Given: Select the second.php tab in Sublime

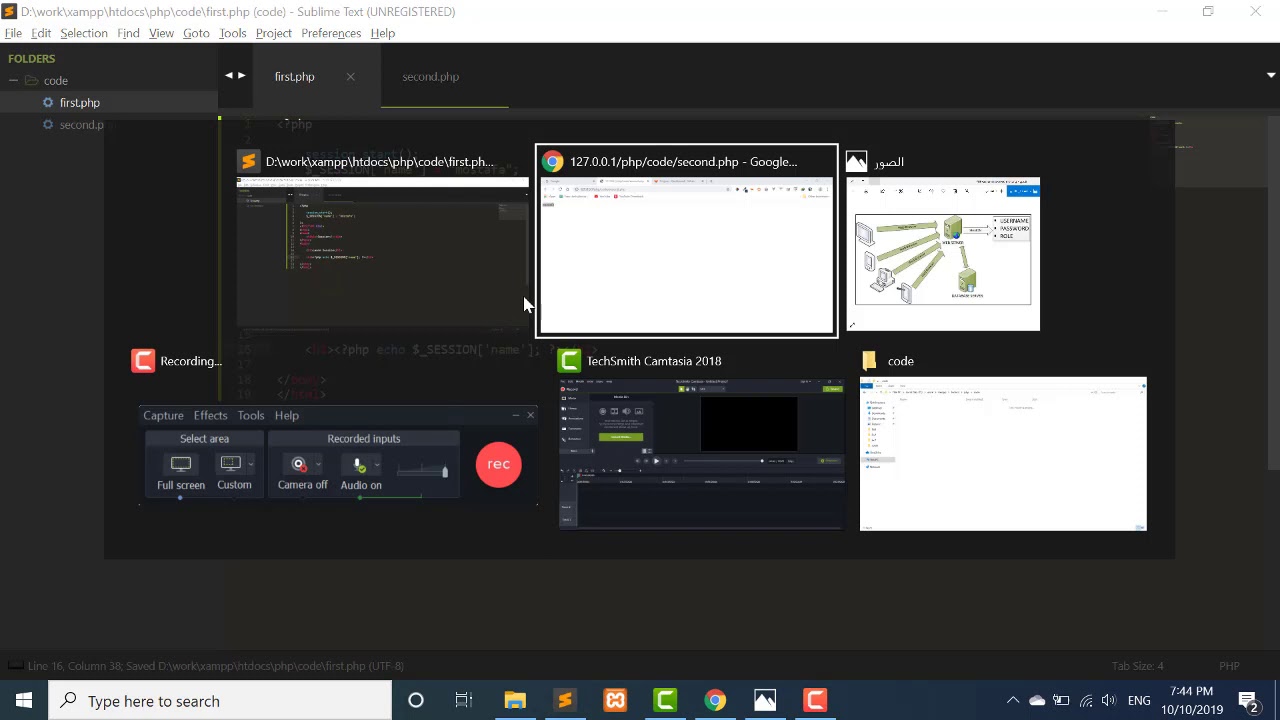Looking at the screenshot, I should point(430,77).
